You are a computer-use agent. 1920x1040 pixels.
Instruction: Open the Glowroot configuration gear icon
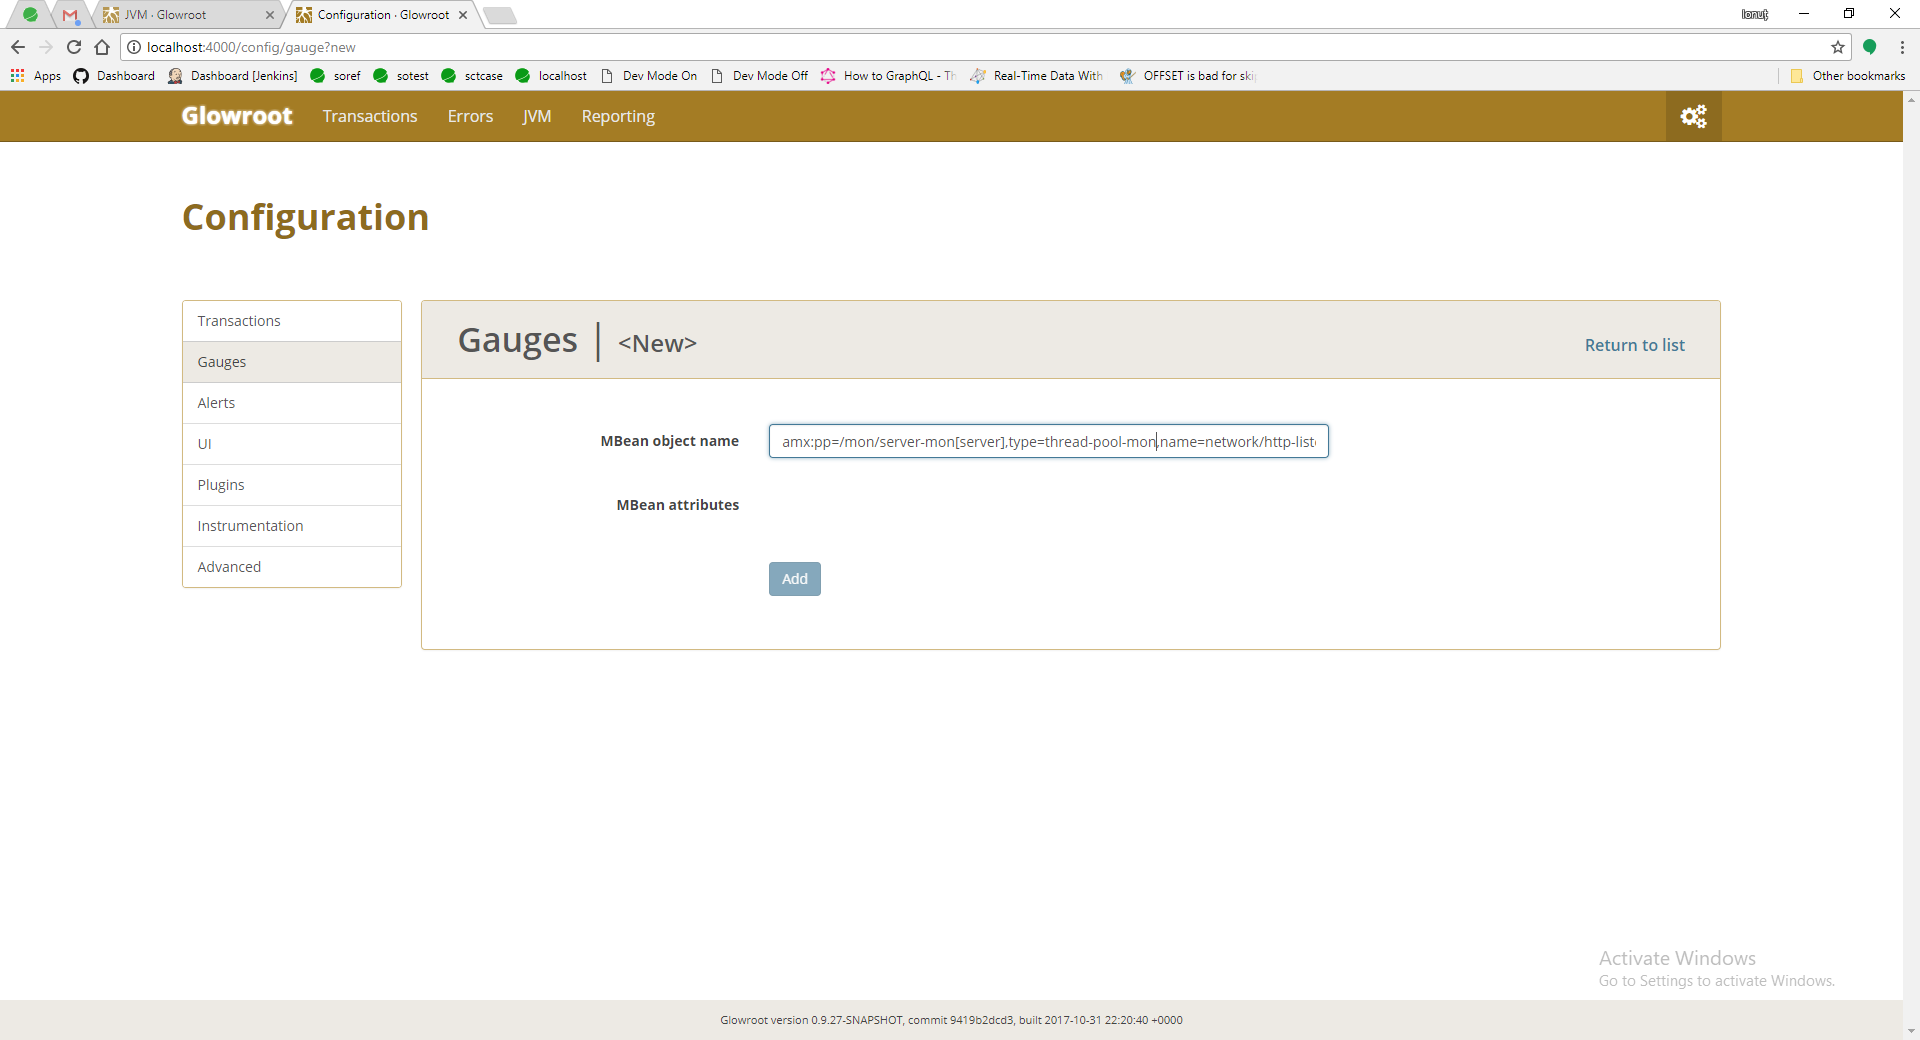[x=1694, y=116]
